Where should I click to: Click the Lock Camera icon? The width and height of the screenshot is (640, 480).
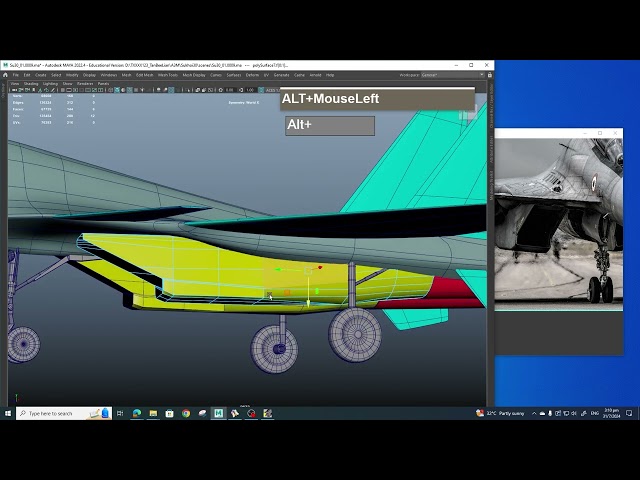coord(20,90)
